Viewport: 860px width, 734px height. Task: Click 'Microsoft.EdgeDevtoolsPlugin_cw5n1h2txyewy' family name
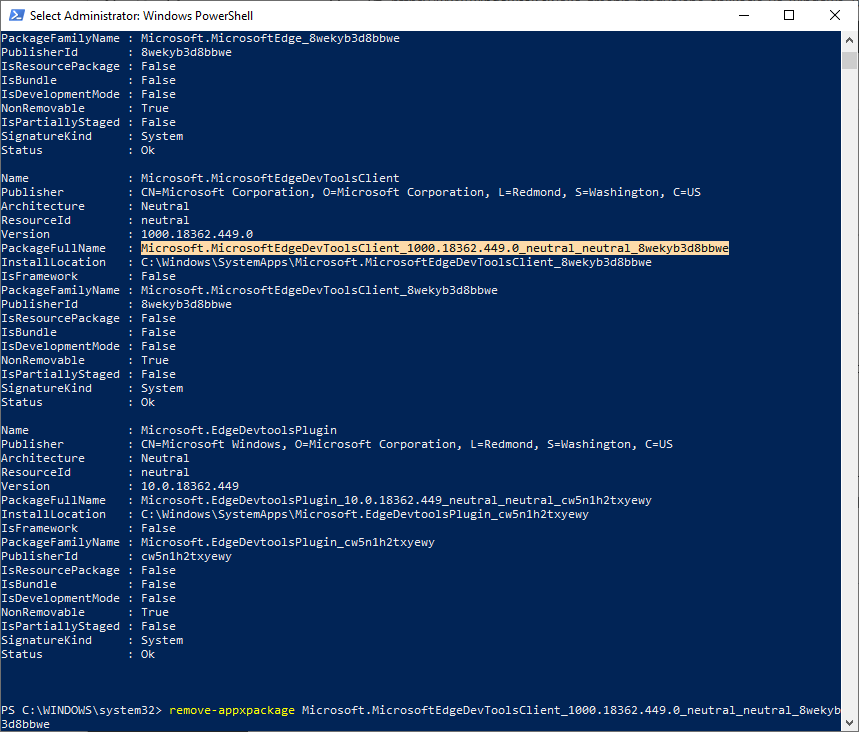pyautogui.click(x=287, y=543)
